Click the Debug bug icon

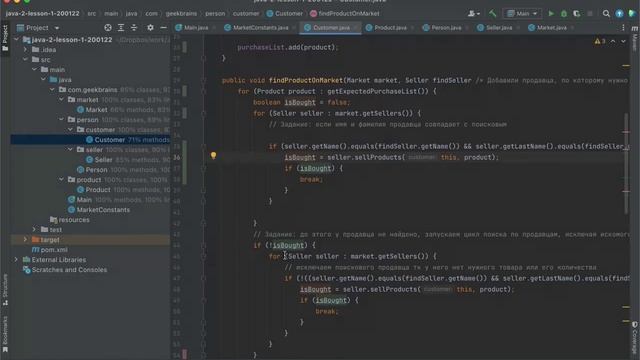coord(564,13)
